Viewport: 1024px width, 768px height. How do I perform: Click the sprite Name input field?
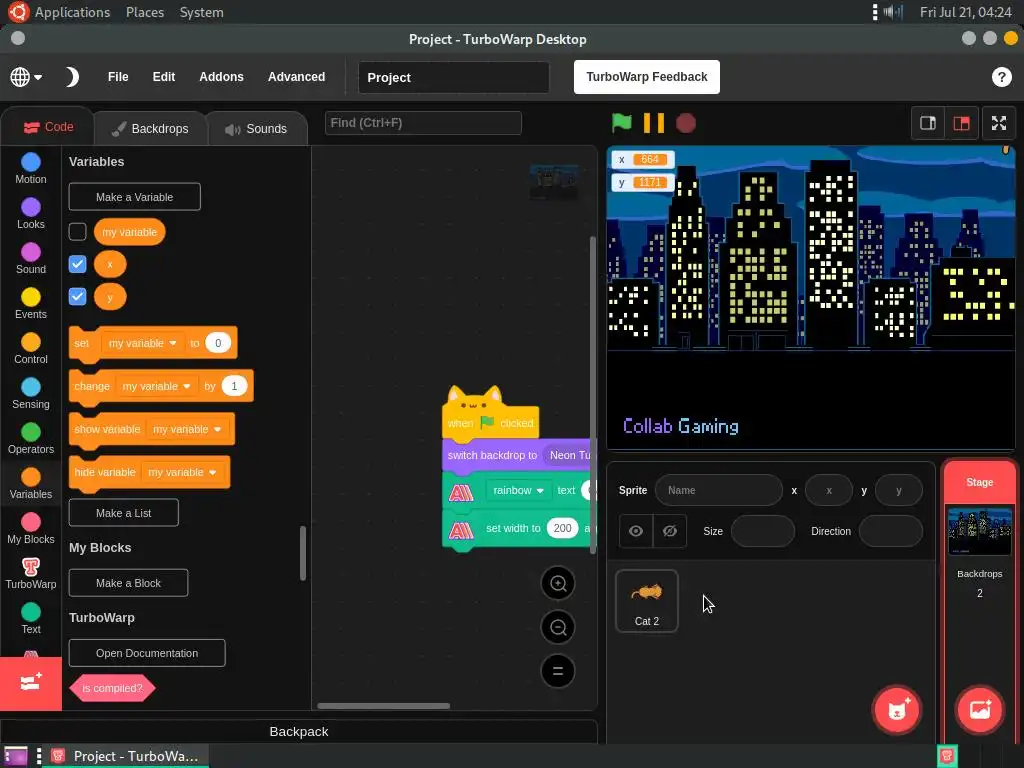click(718, 490)
